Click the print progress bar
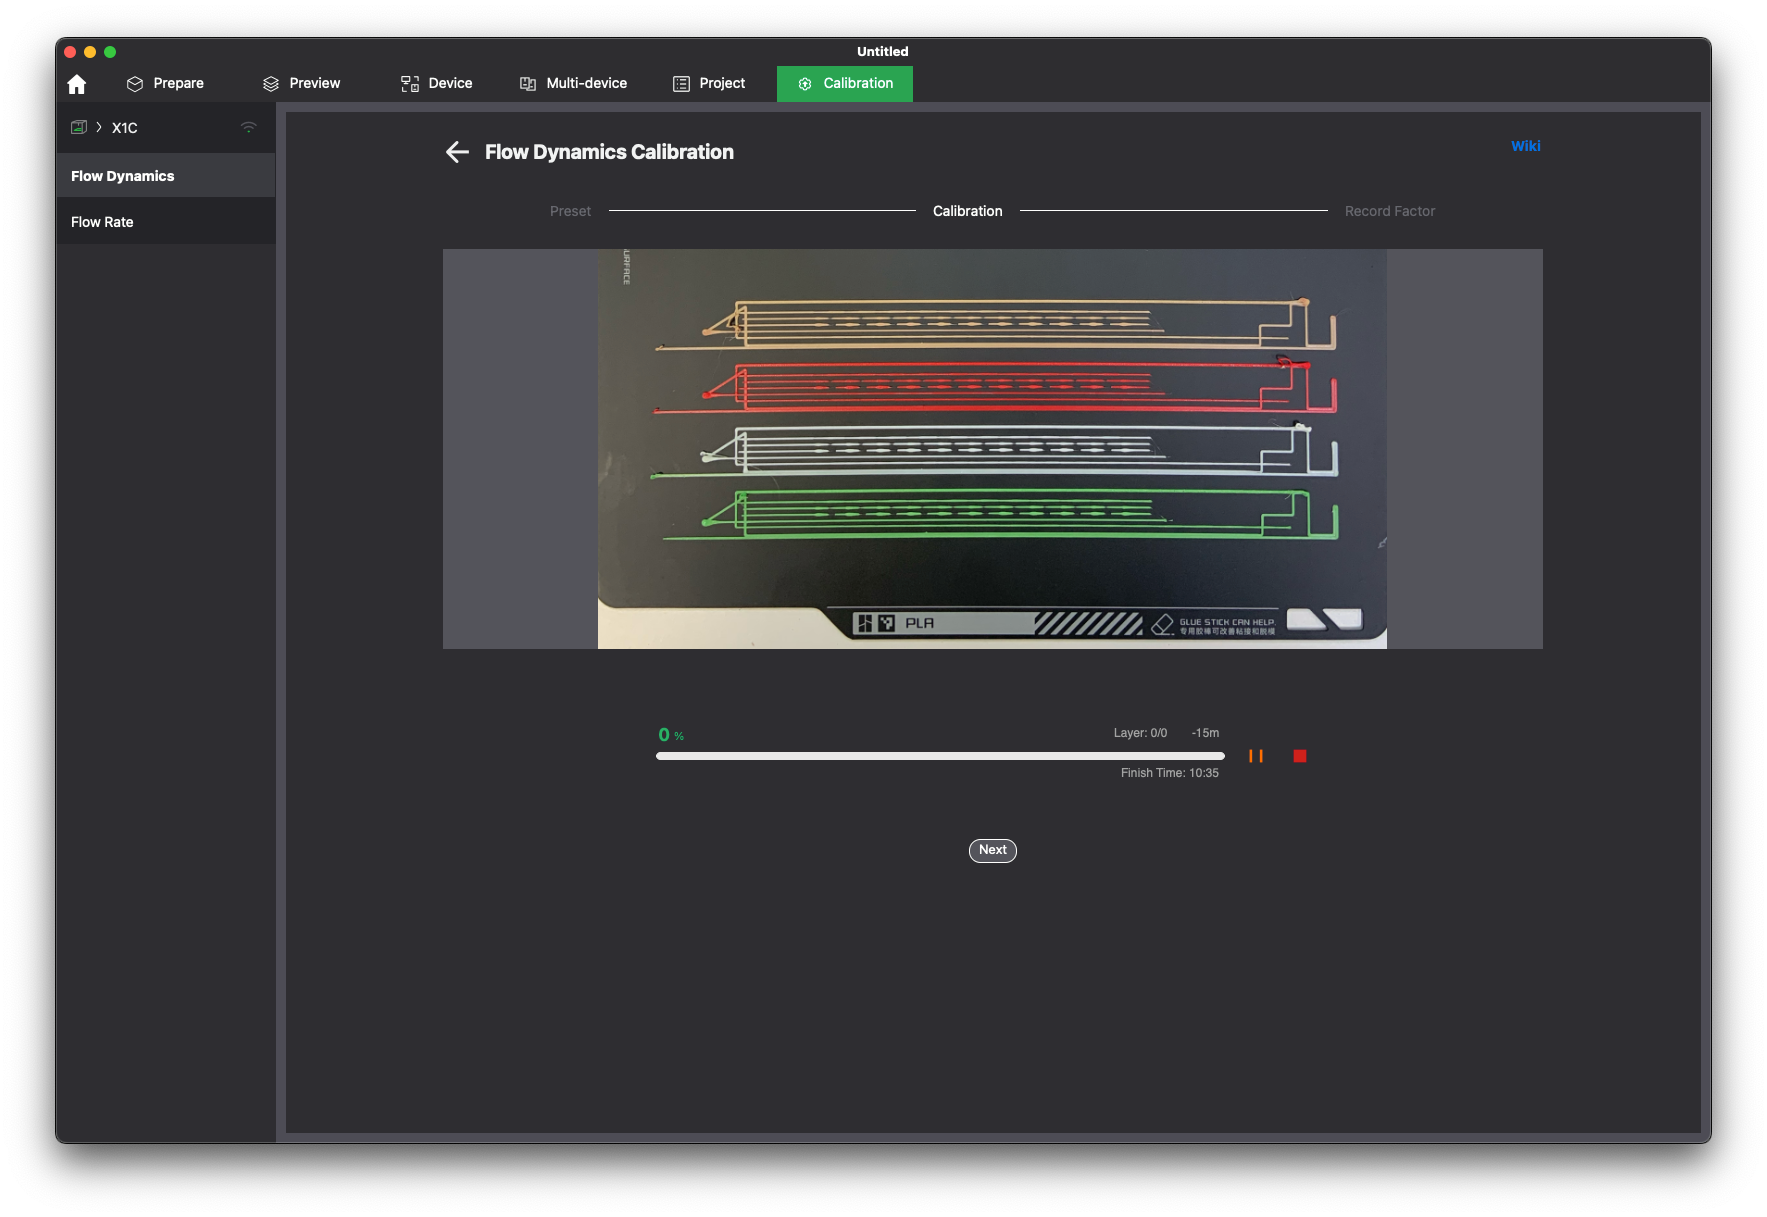Image resolution: width=1767 pixels, height=1217 pixels. [940, 756]
